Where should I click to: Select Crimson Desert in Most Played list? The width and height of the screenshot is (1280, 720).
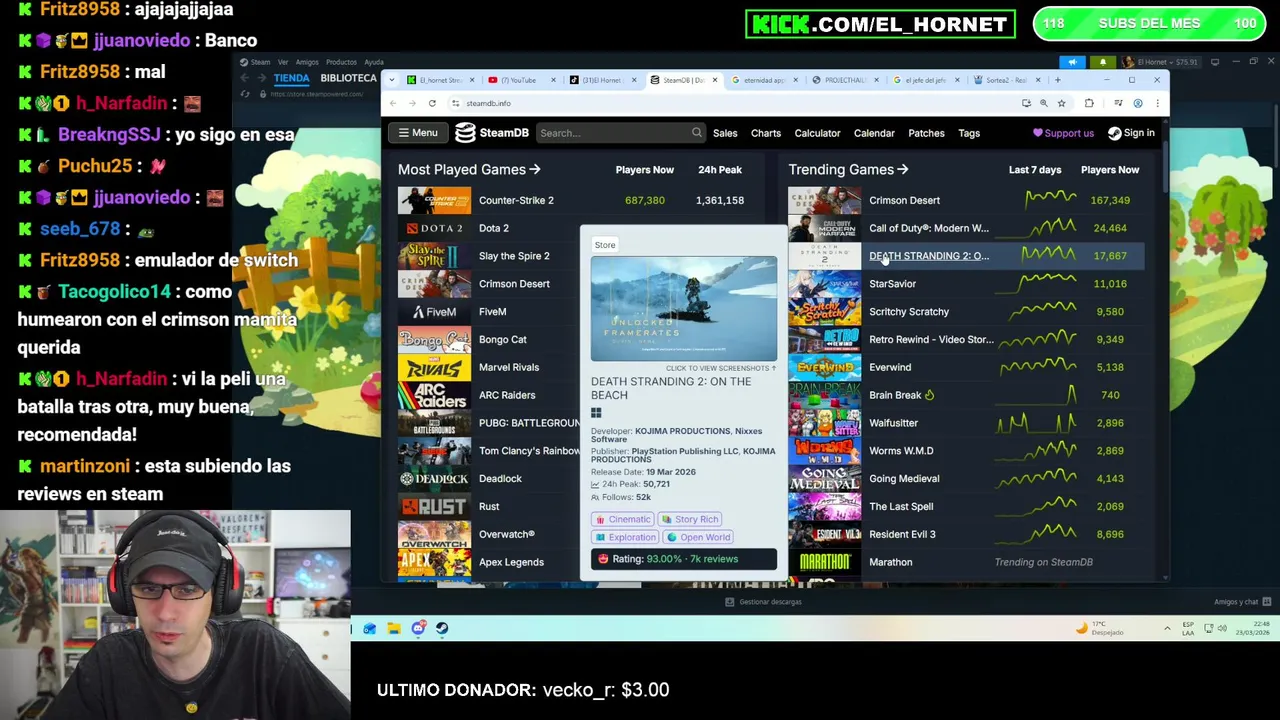pos(514,284)
